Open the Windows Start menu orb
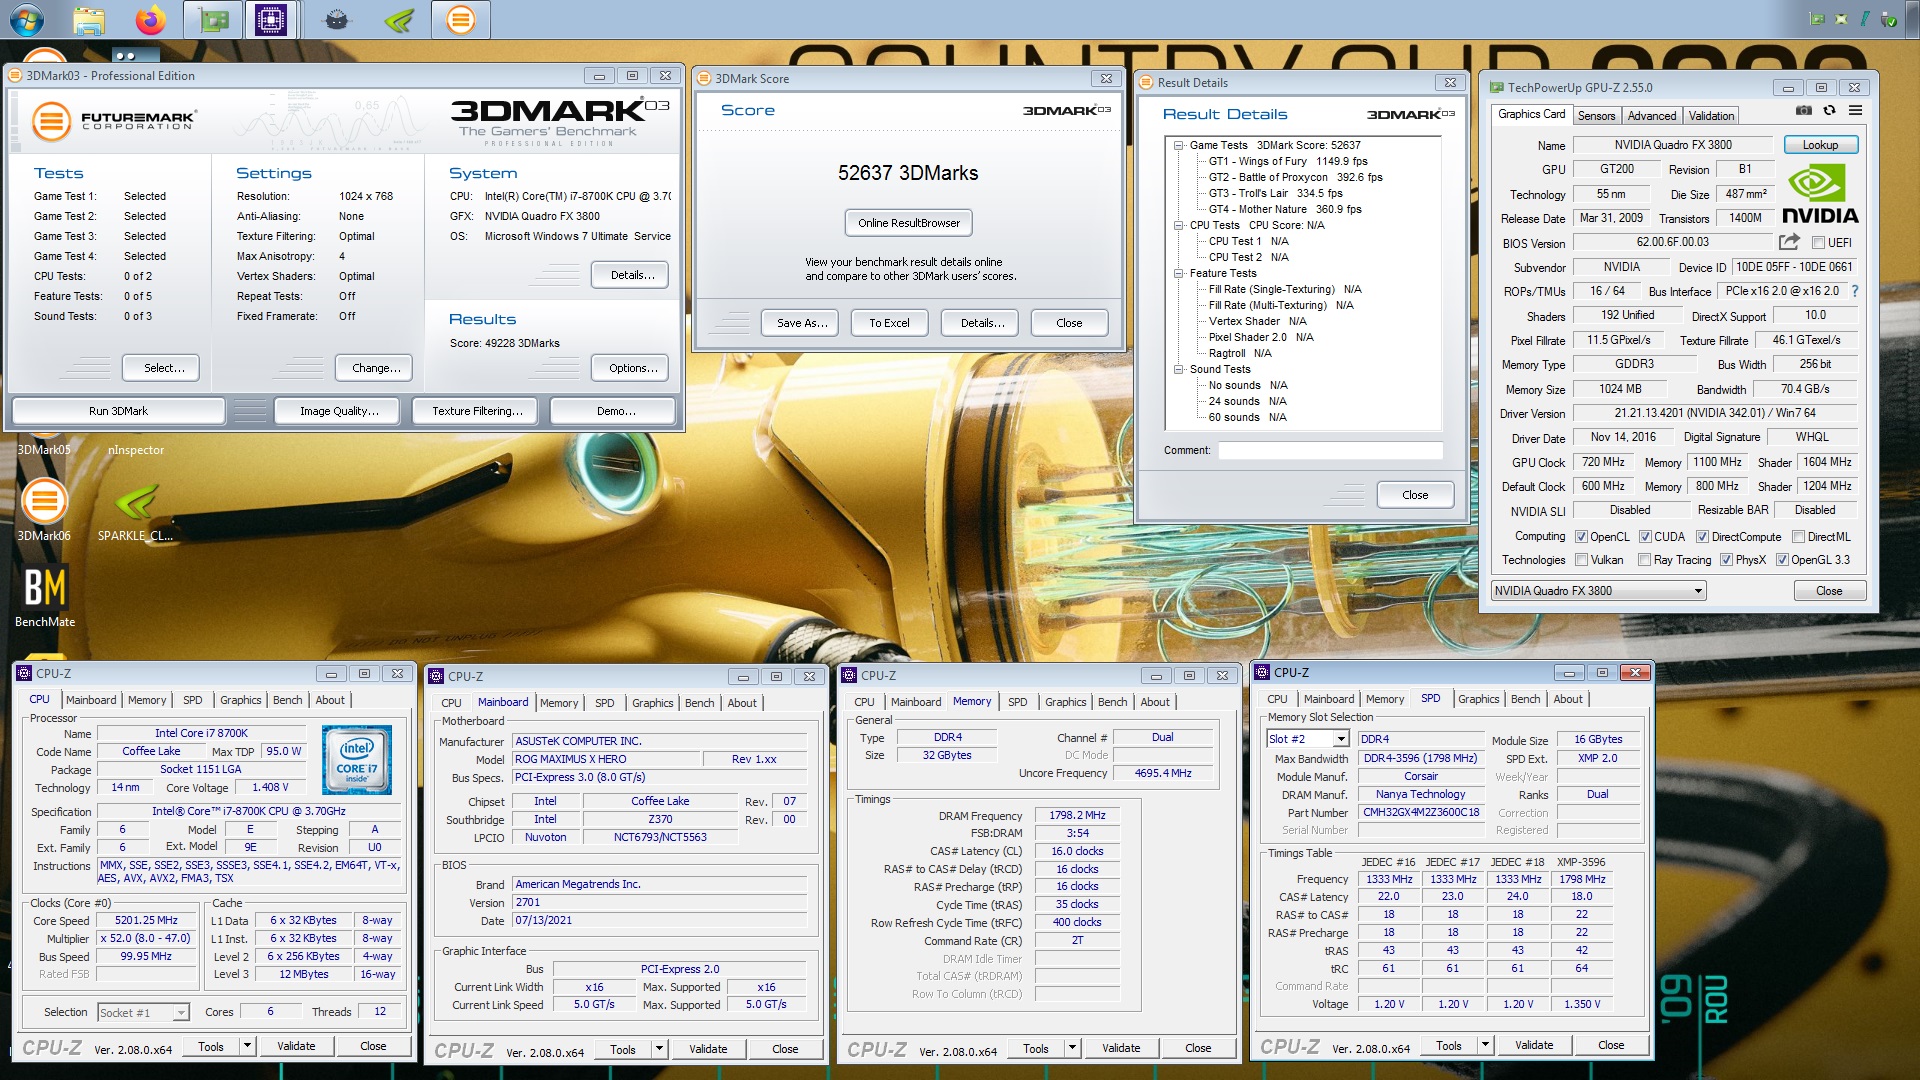 [25, 19]
